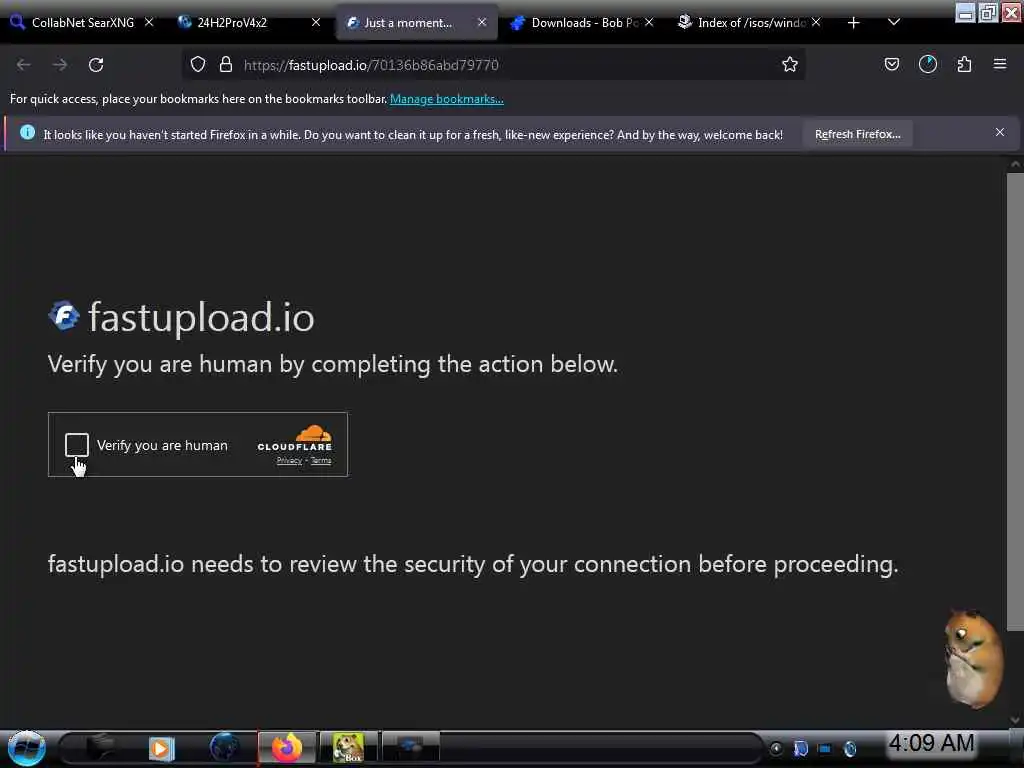Open tracking protection shield icon
The height and width of the screenshot is (768, 1024).
click(x=198, y=65)
